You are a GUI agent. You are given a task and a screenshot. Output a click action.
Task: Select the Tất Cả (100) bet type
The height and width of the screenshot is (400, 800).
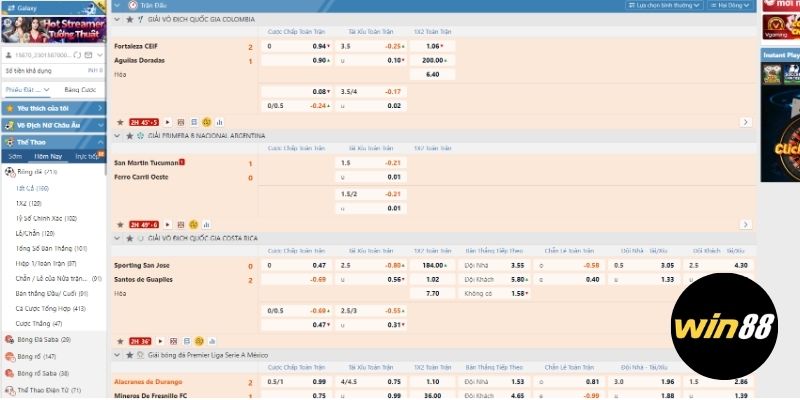point(33,188)
